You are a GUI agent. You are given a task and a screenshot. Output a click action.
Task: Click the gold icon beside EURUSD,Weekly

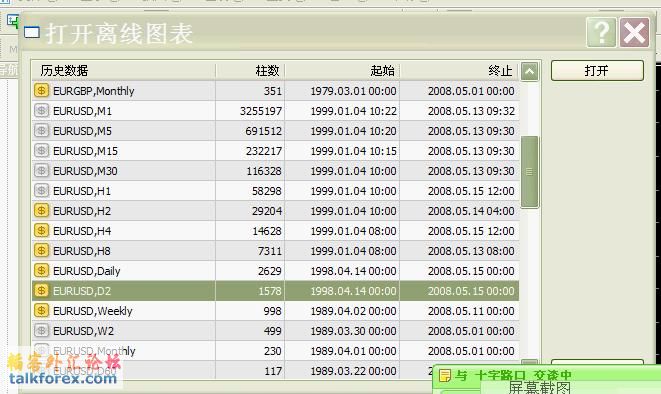(41, 311)
